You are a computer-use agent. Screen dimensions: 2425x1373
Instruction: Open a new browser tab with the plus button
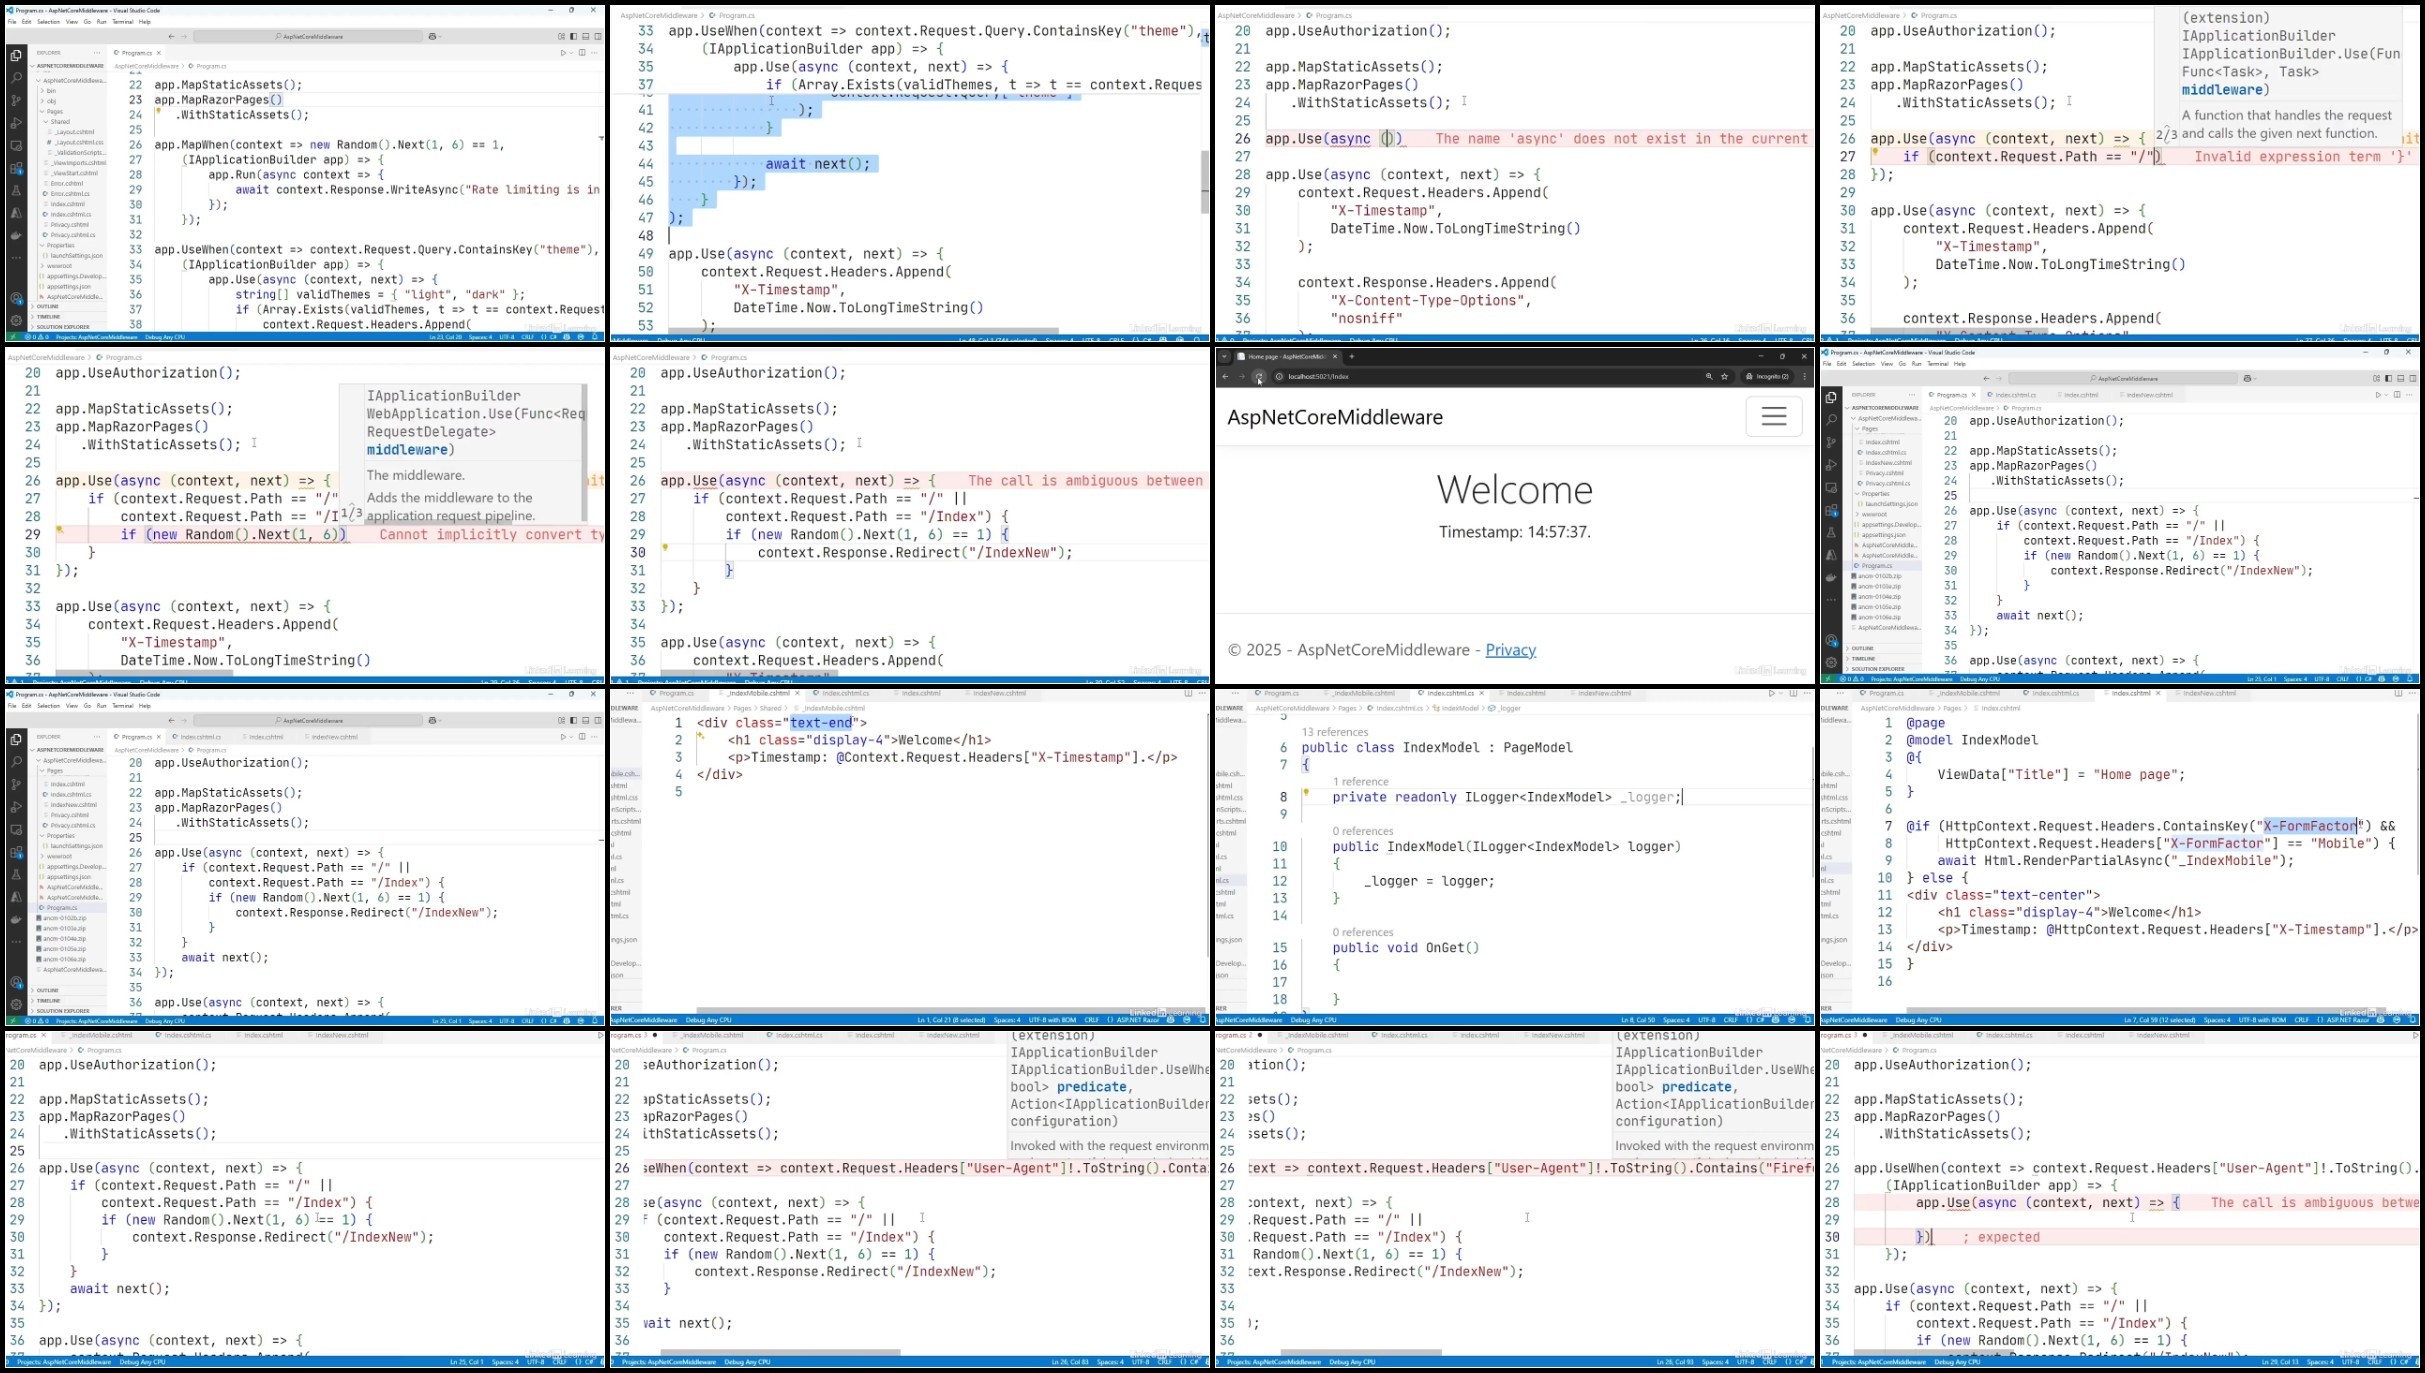(1352, 356)
